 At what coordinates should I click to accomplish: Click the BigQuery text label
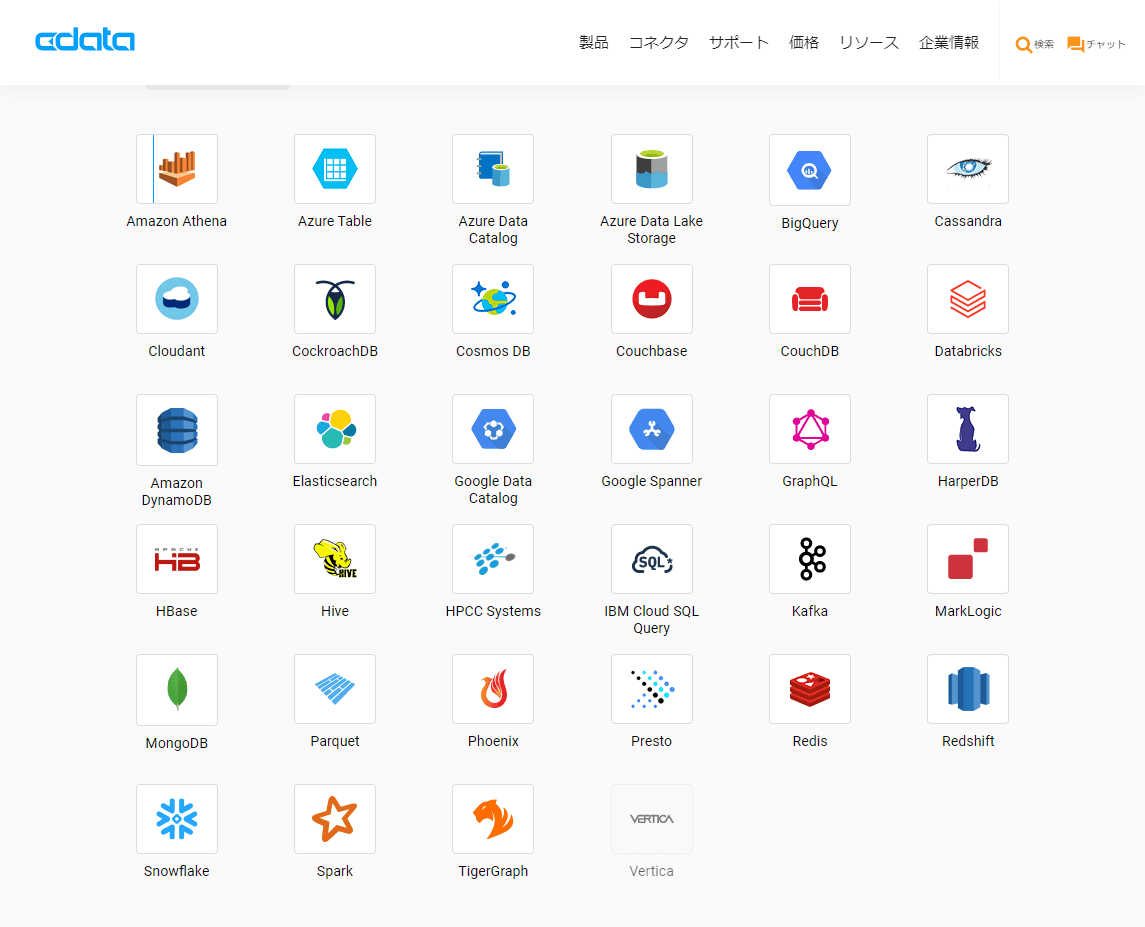click(810, 224)
